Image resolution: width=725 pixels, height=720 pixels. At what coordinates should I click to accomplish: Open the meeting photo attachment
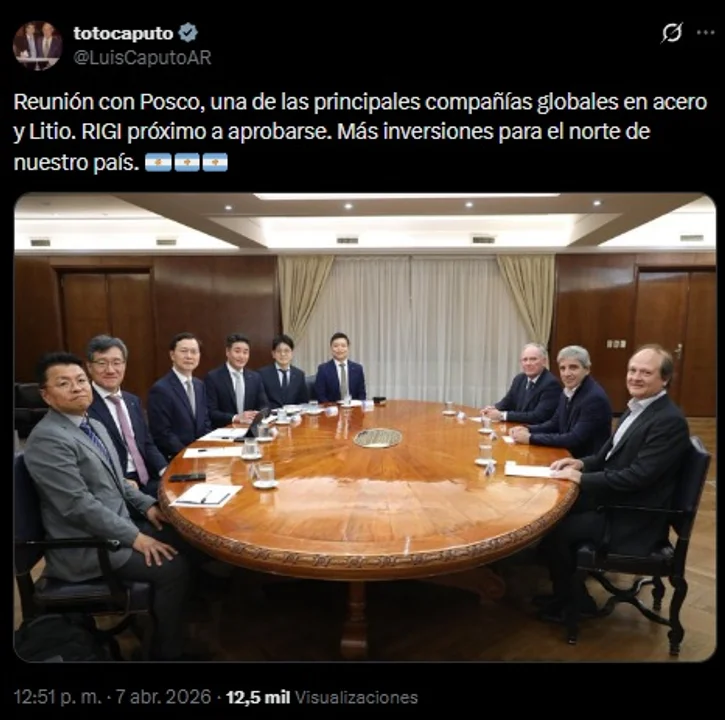[x=365, y=427]
